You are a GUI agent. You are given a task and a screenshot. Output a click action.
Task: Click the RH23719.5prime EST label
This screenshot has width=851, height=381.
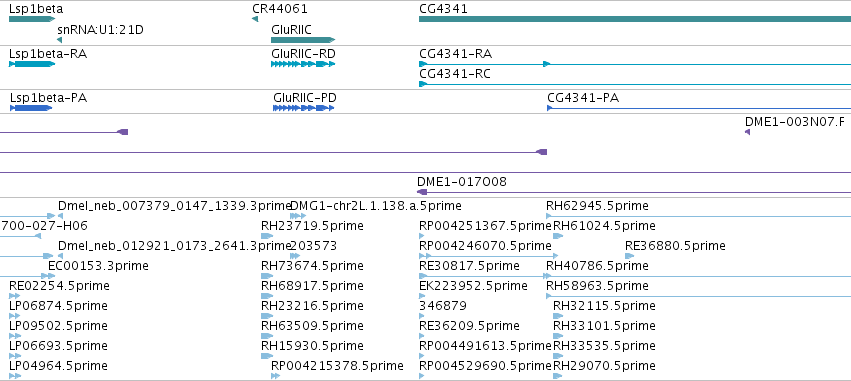click(312, 226)
